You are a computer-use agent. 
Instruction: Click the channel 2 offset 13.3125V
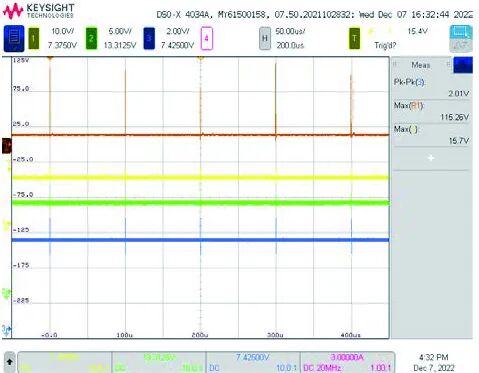click(120, 45)
